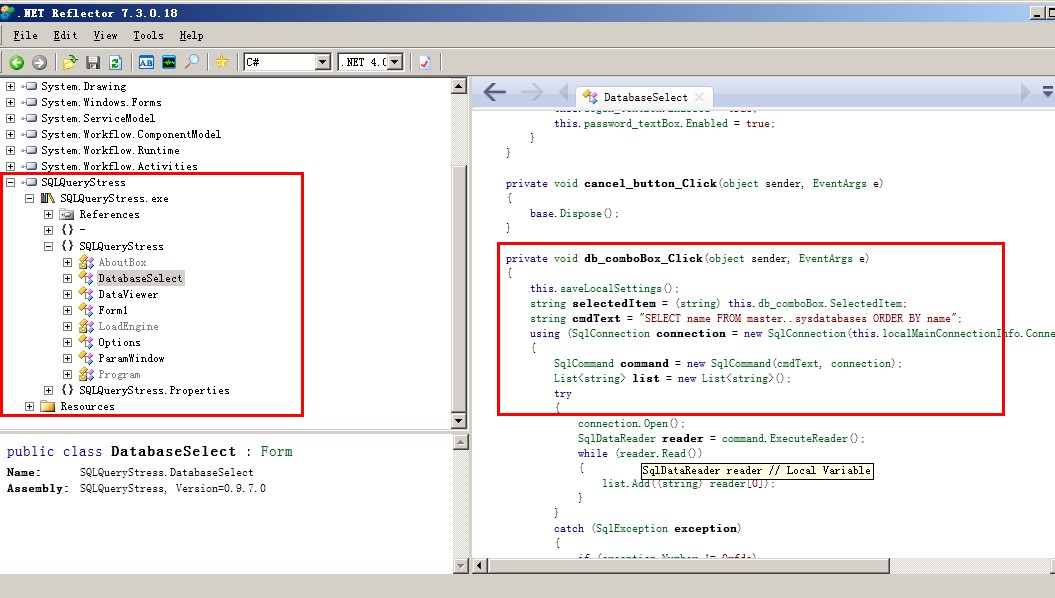Click tree panel scrollbar down arrow

point(460,421)
